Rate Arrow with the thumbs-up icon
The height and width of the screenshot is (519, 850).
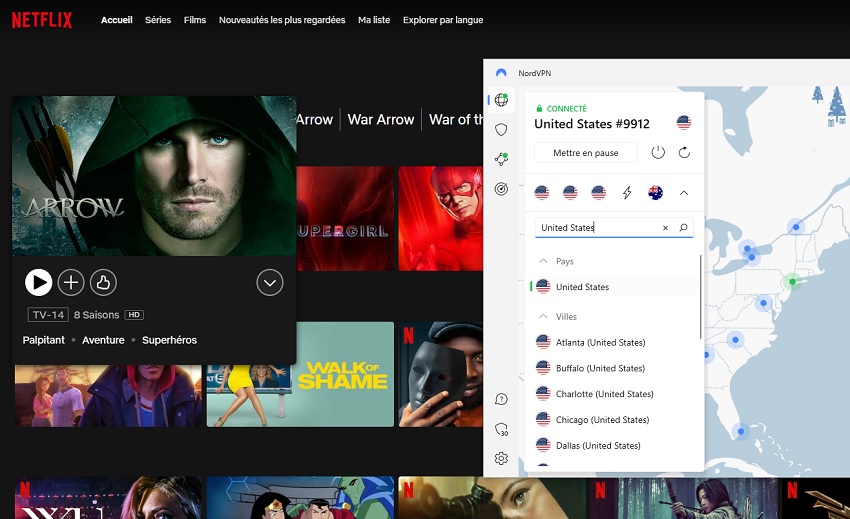pyautogui.click(x=103, y=283)
